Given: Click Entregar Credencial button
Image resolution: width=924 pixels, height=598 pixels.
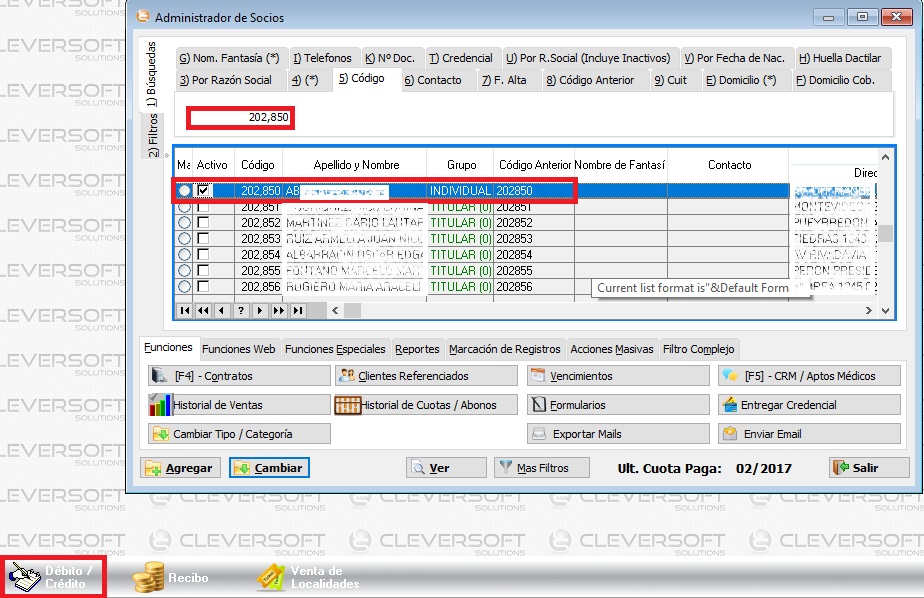Looking at the screenshot, I should pyautogui.click(x=808, y=405).
